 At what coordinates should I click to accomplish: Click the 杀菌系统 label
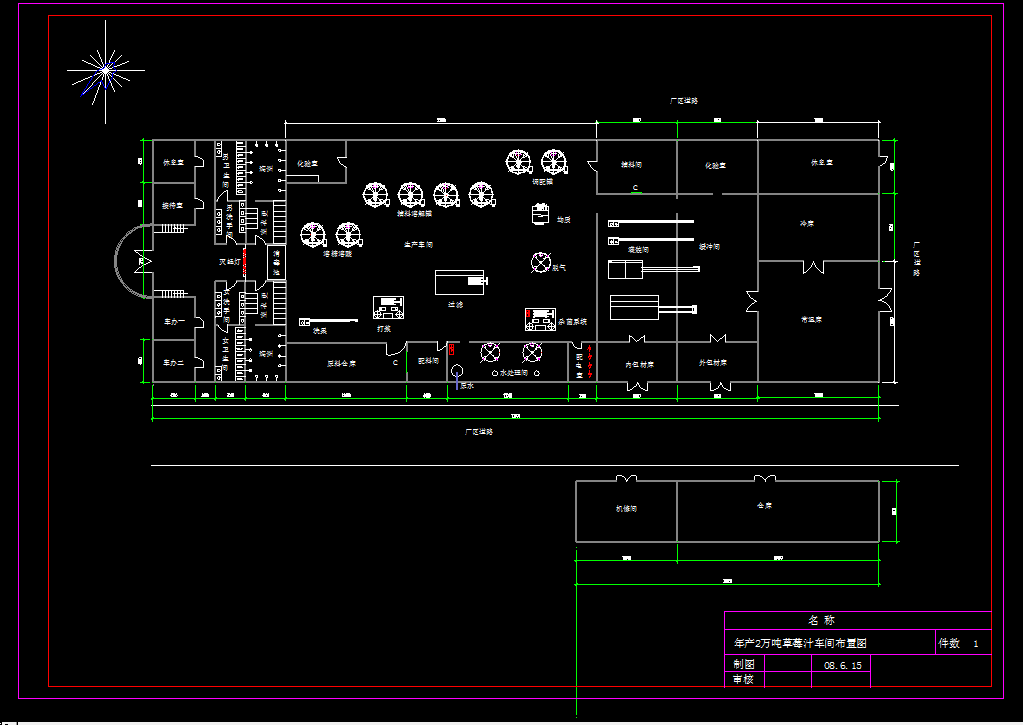(x=572, y=322)
